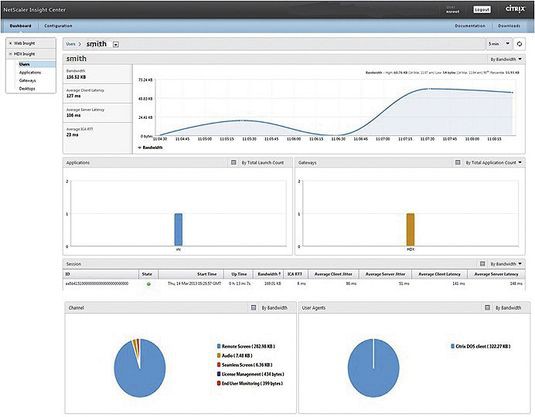Open the 5 min time range dropdown
535x417 pixels.
click(499, 44)
